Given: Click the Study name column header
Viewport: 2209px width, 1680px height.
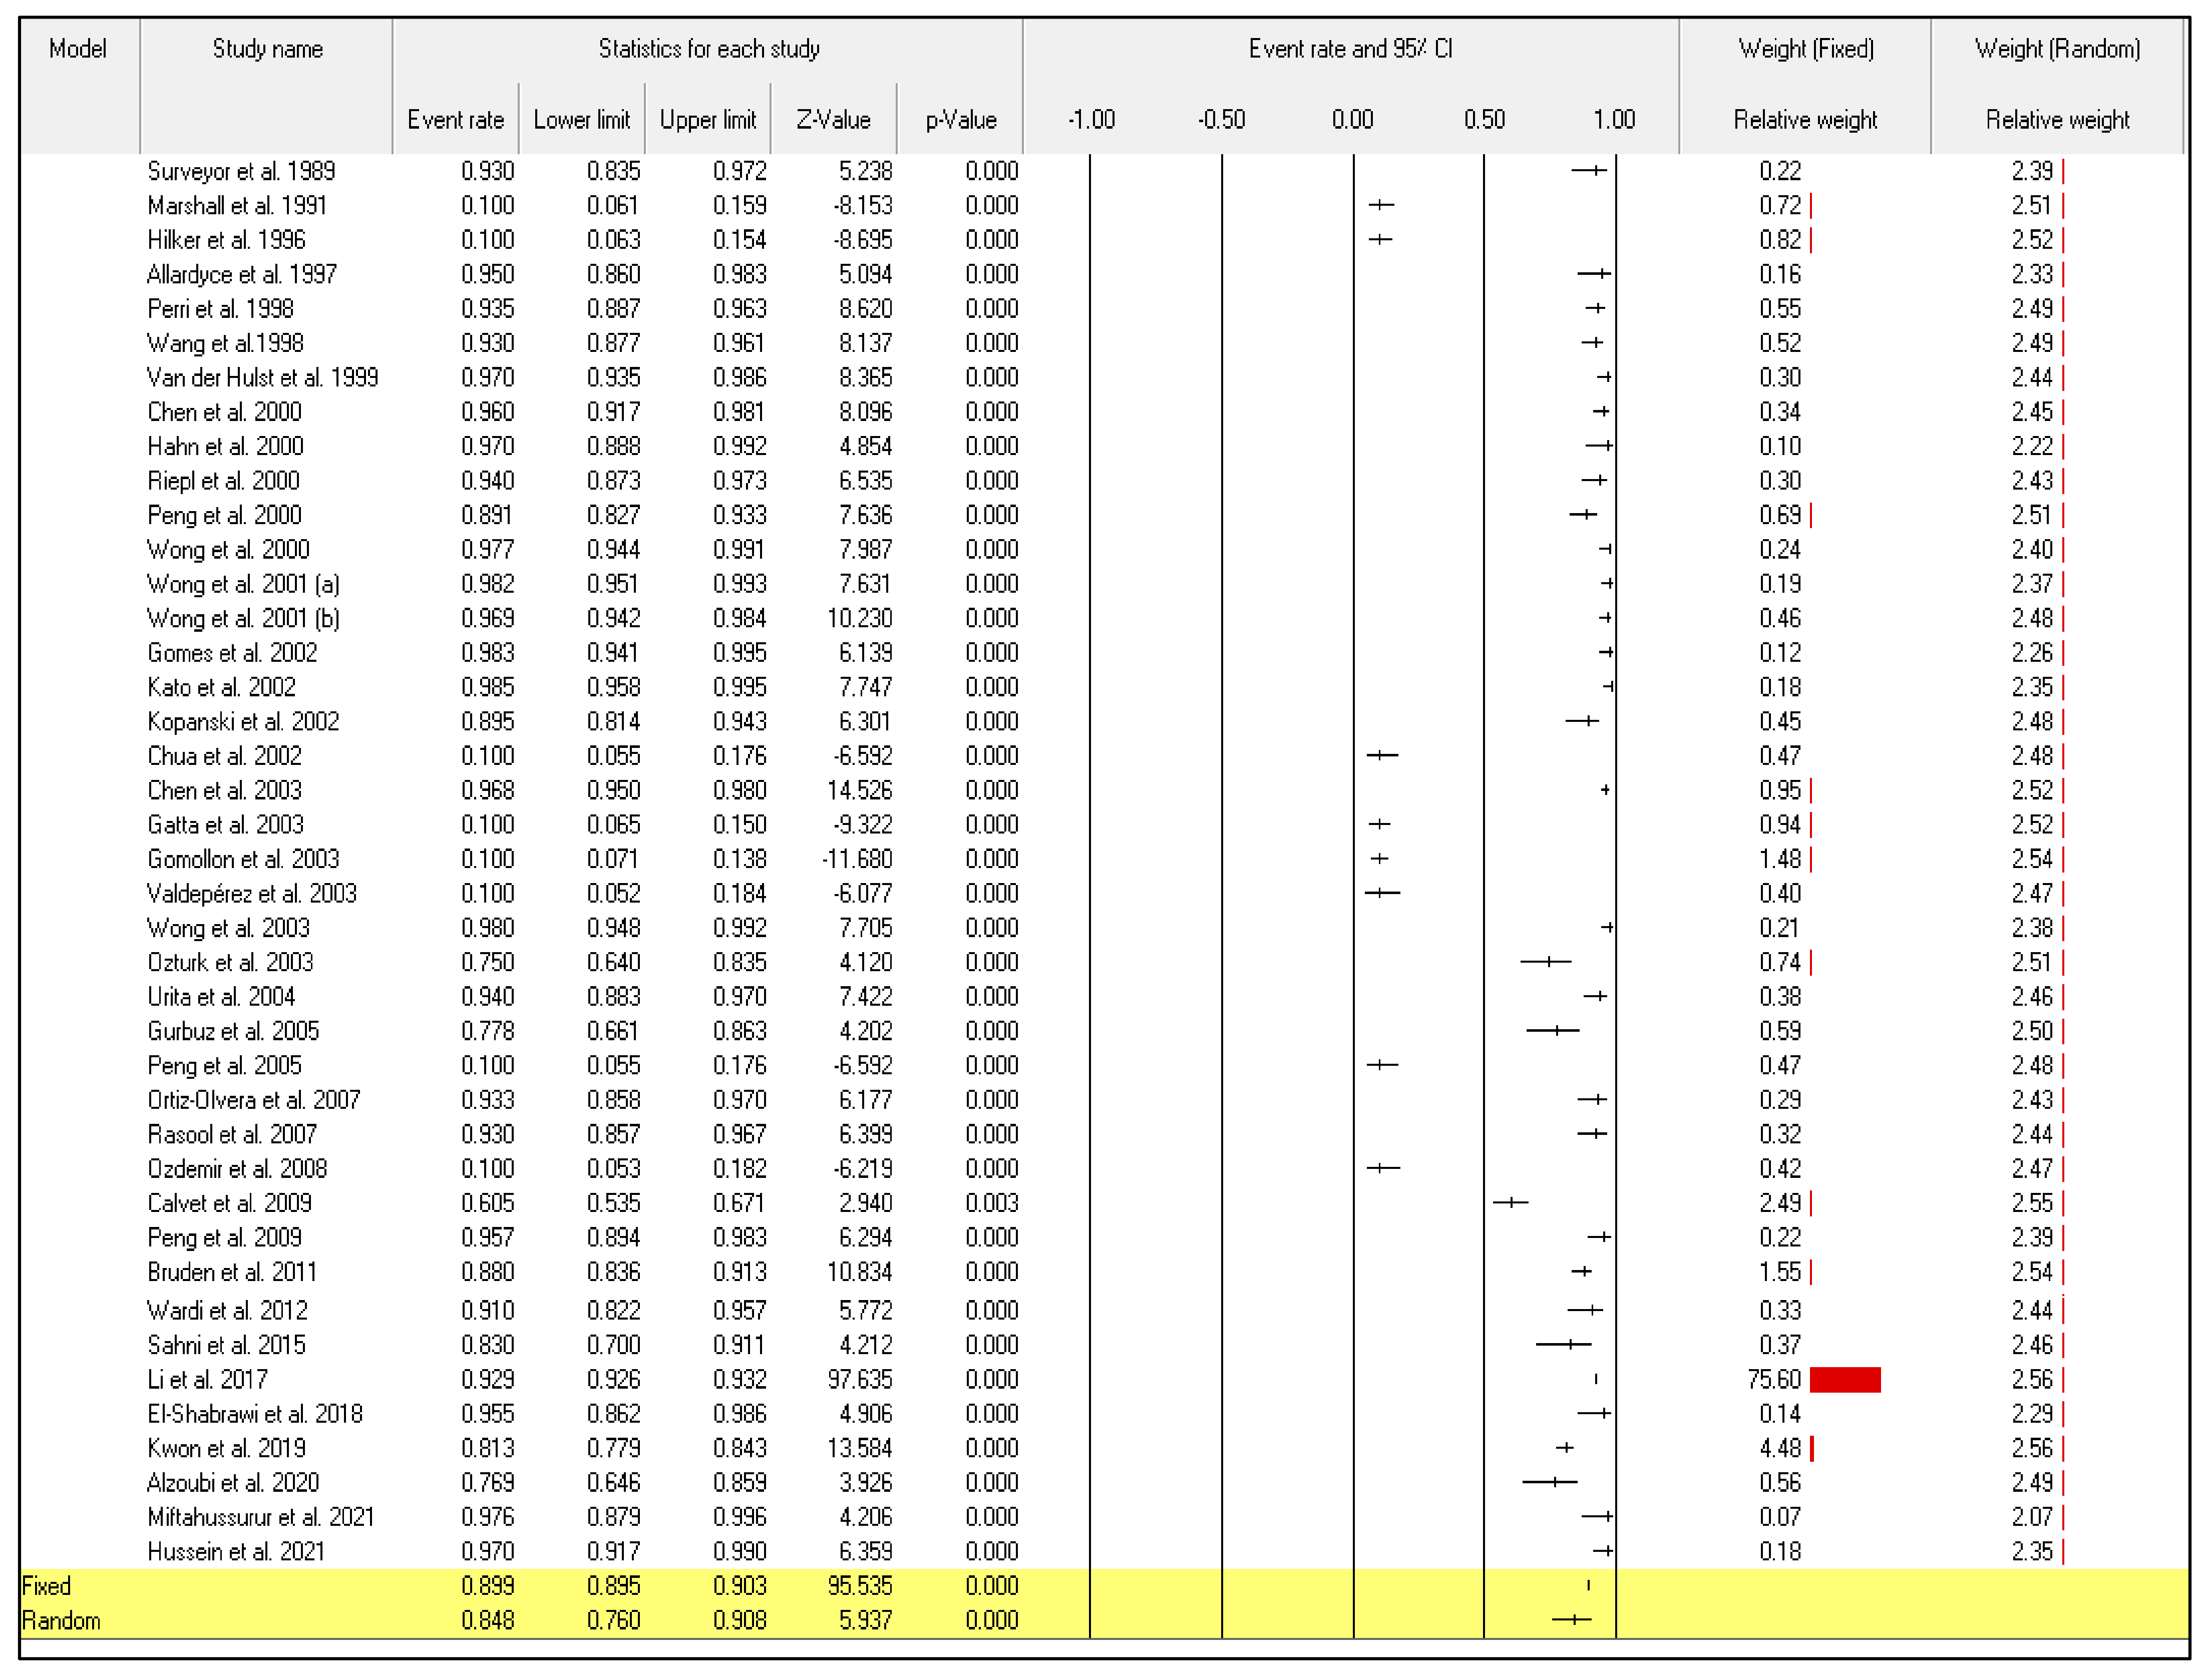Looking at the screenshot, I should (x=267, y=49).
